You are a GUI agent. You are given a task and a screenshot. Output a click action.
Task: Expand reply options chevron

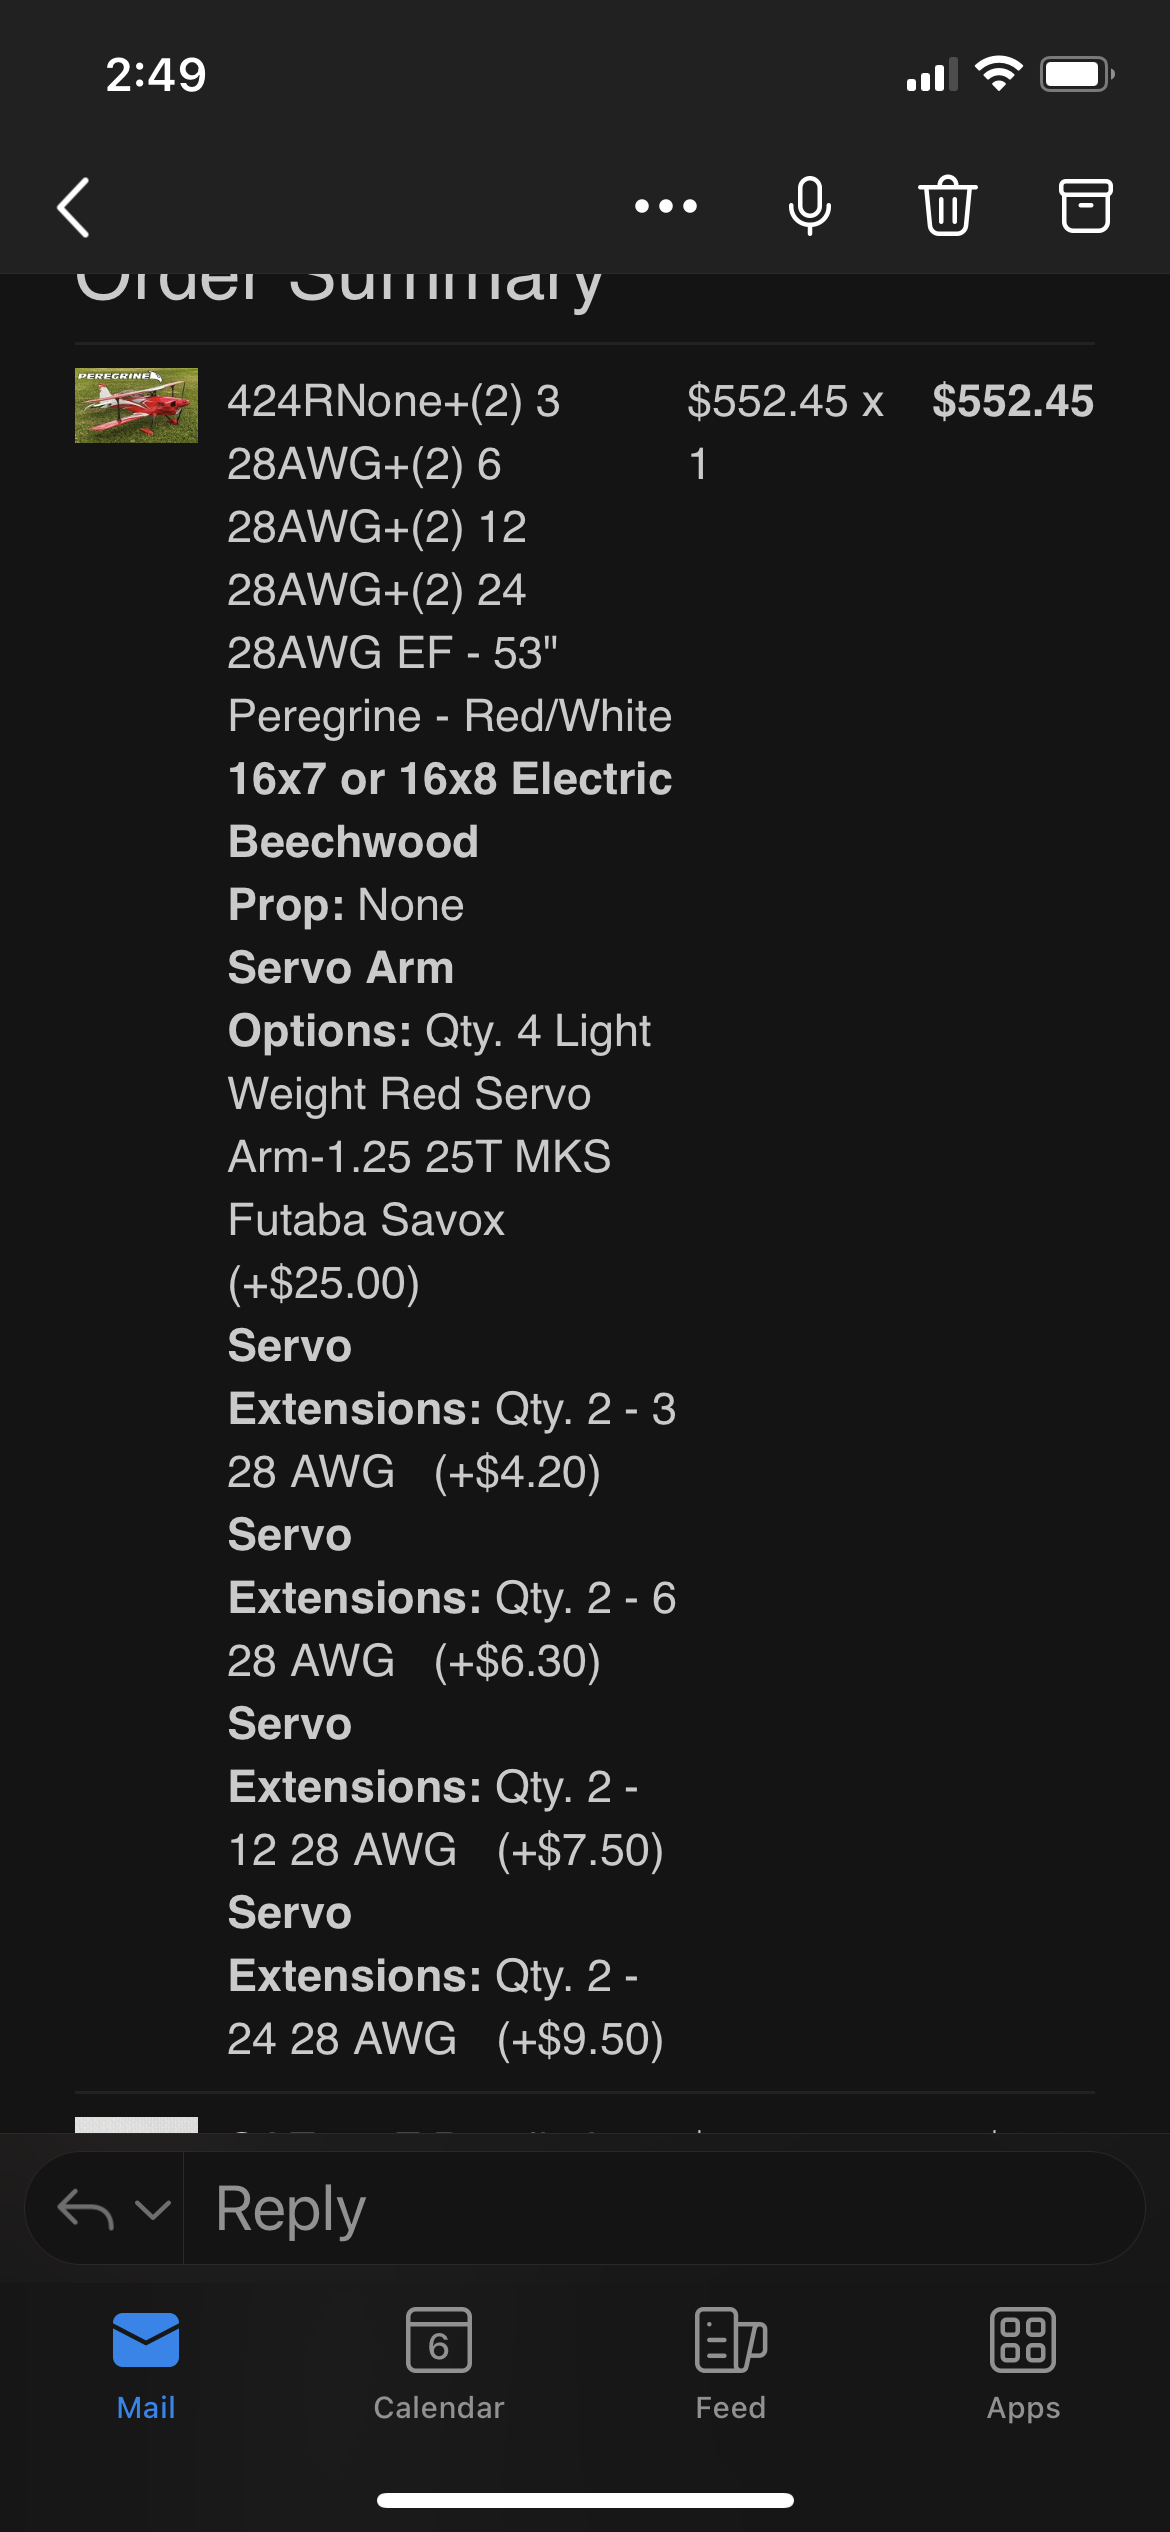(152, 2209)
